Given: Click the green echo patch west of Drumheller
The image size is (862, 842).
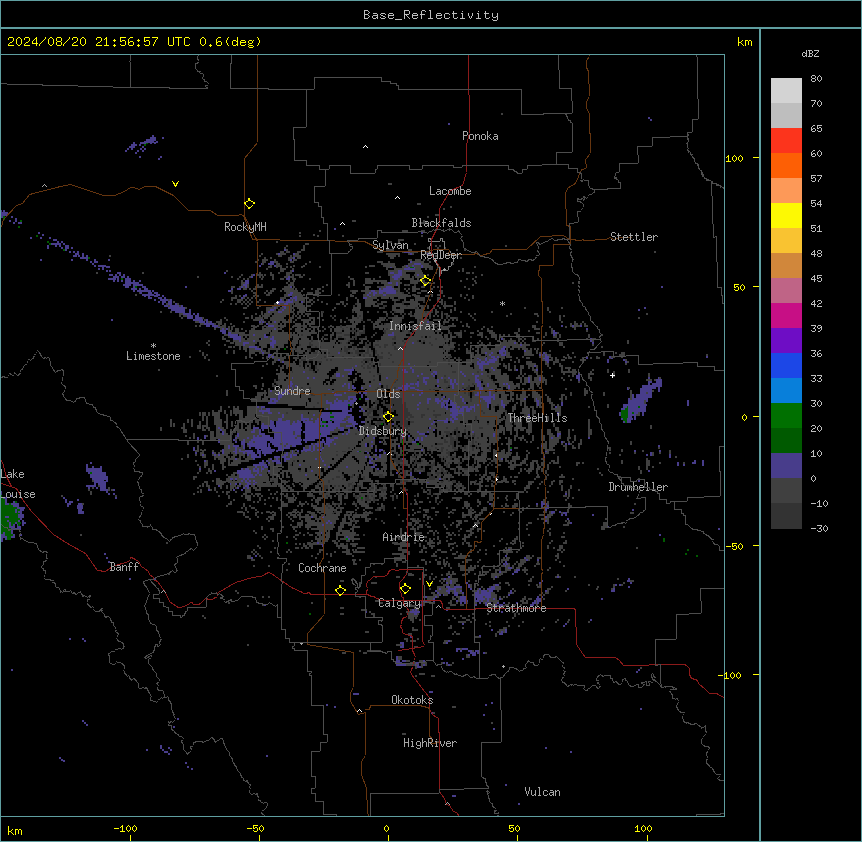Looking at the screenshot, I should (x=625, y=414).
